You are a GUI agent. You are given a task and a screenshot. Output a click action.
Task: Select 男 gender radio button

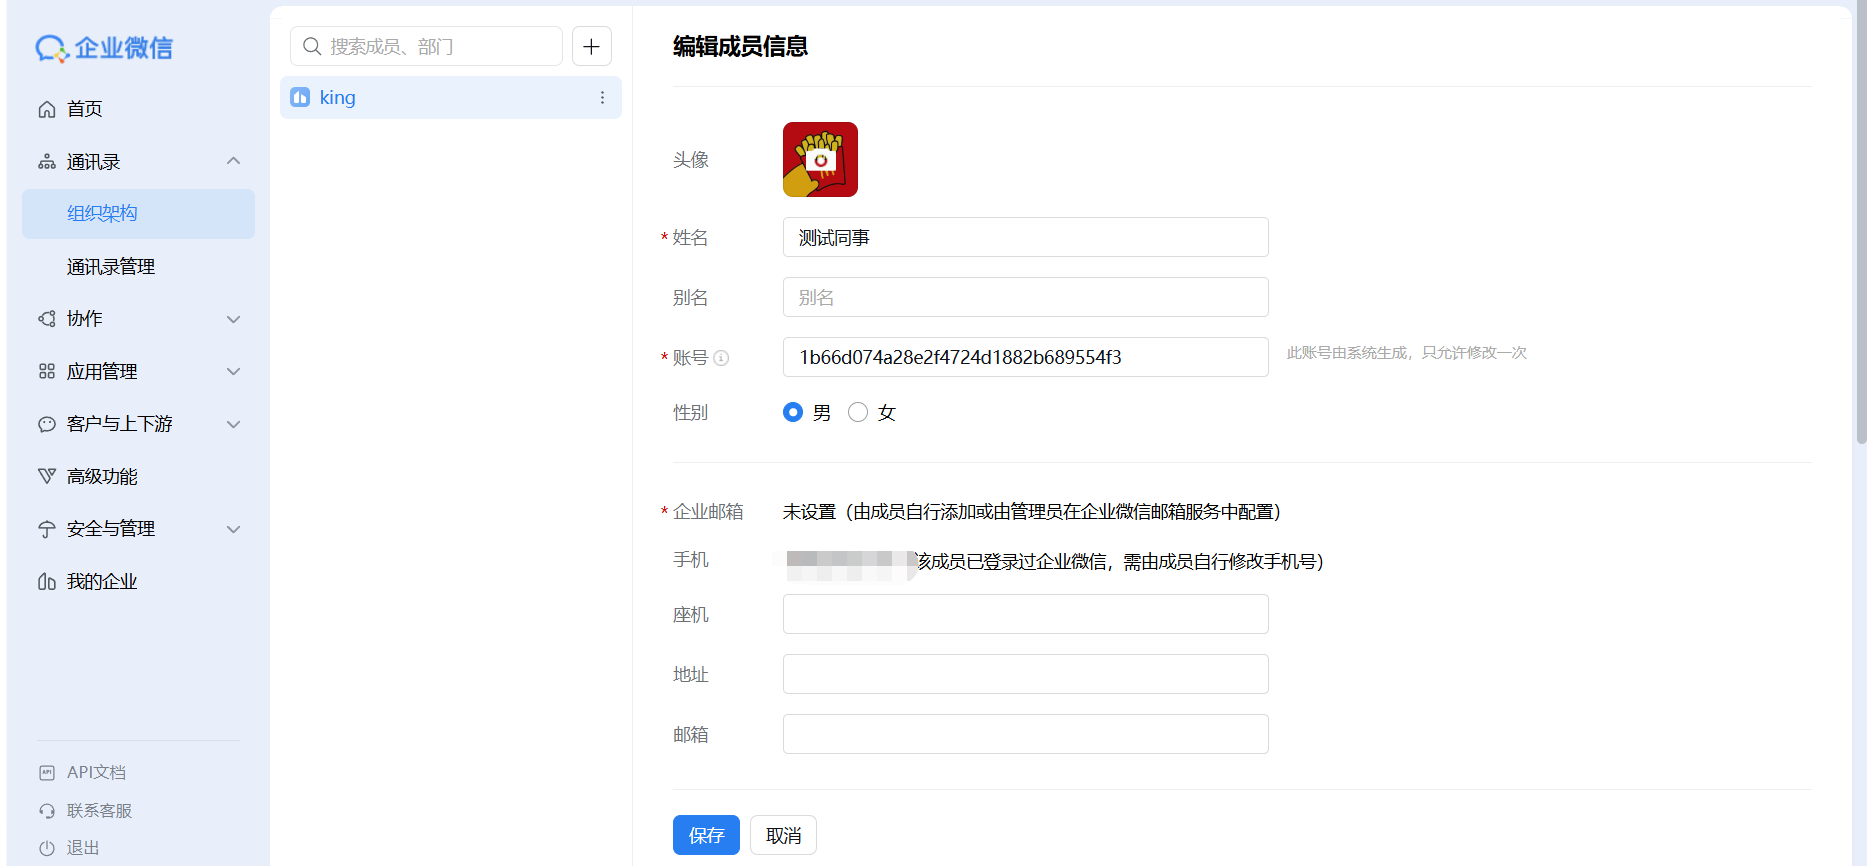coord(793,412)
